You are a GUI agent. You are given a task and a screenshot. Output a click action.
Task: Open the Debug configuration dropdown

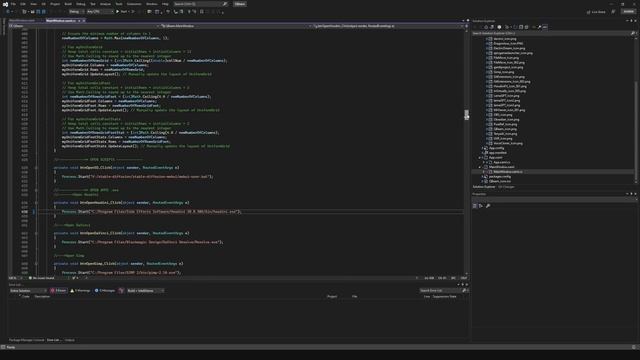tap(76, 11)
